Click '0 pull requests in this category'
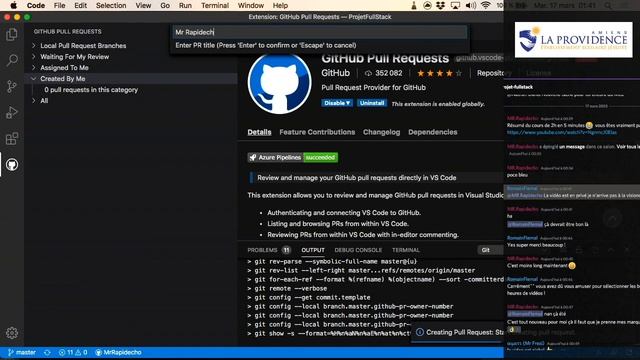640x360 pixels. pos(91,90)
